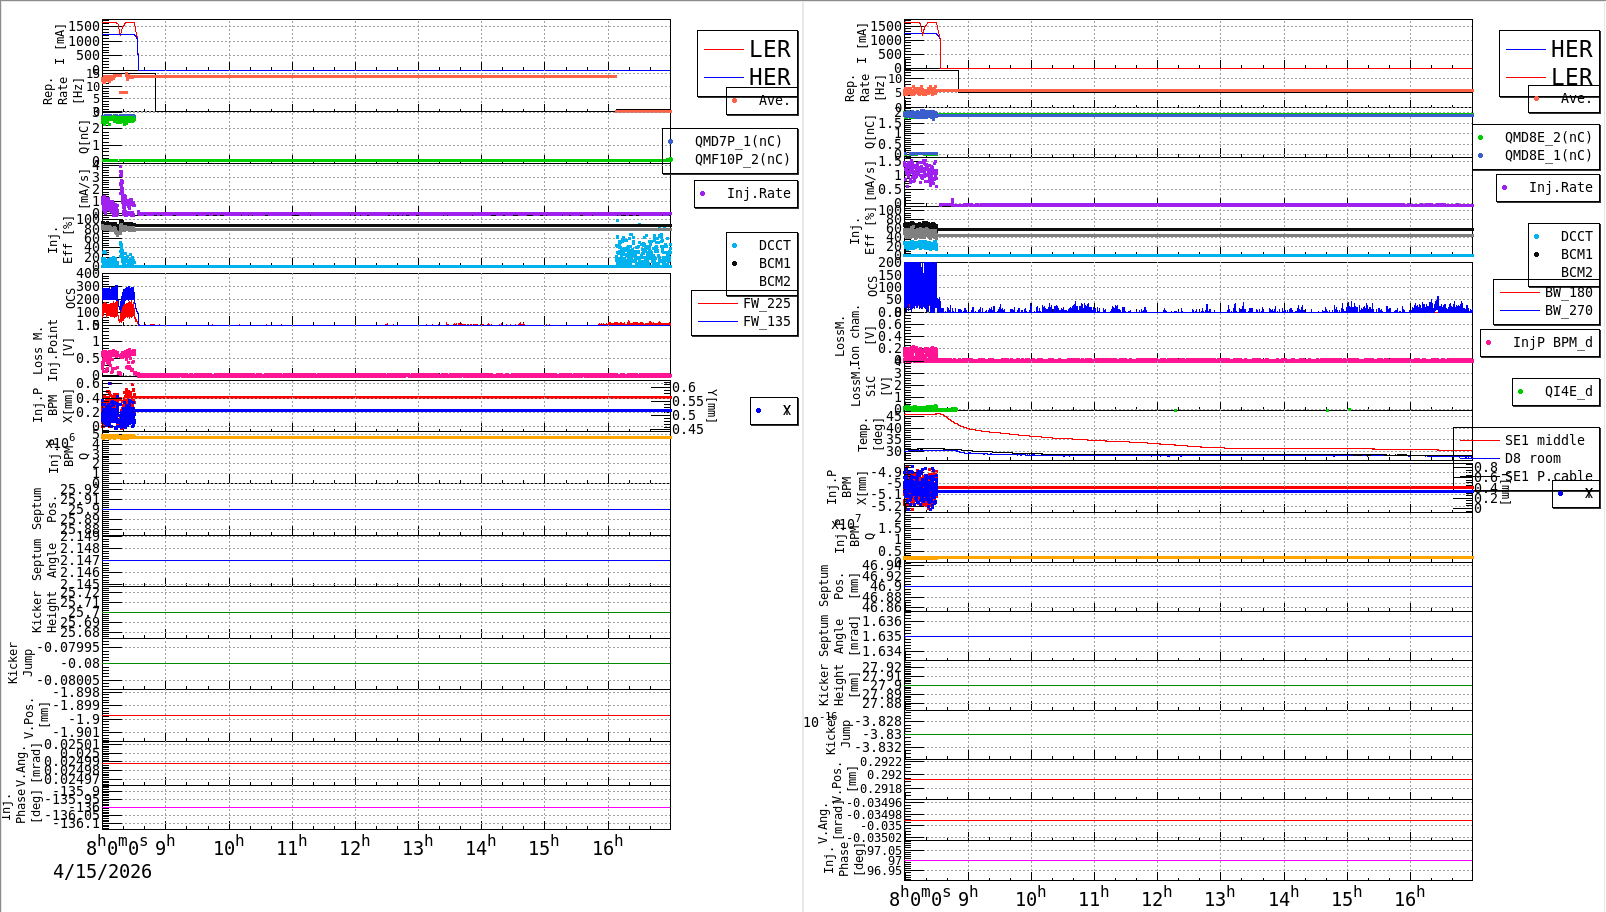The height and width of the screenshot is (912, 1606).
Task: Select the QI4E_d legend label
Action: [1568, 391]
